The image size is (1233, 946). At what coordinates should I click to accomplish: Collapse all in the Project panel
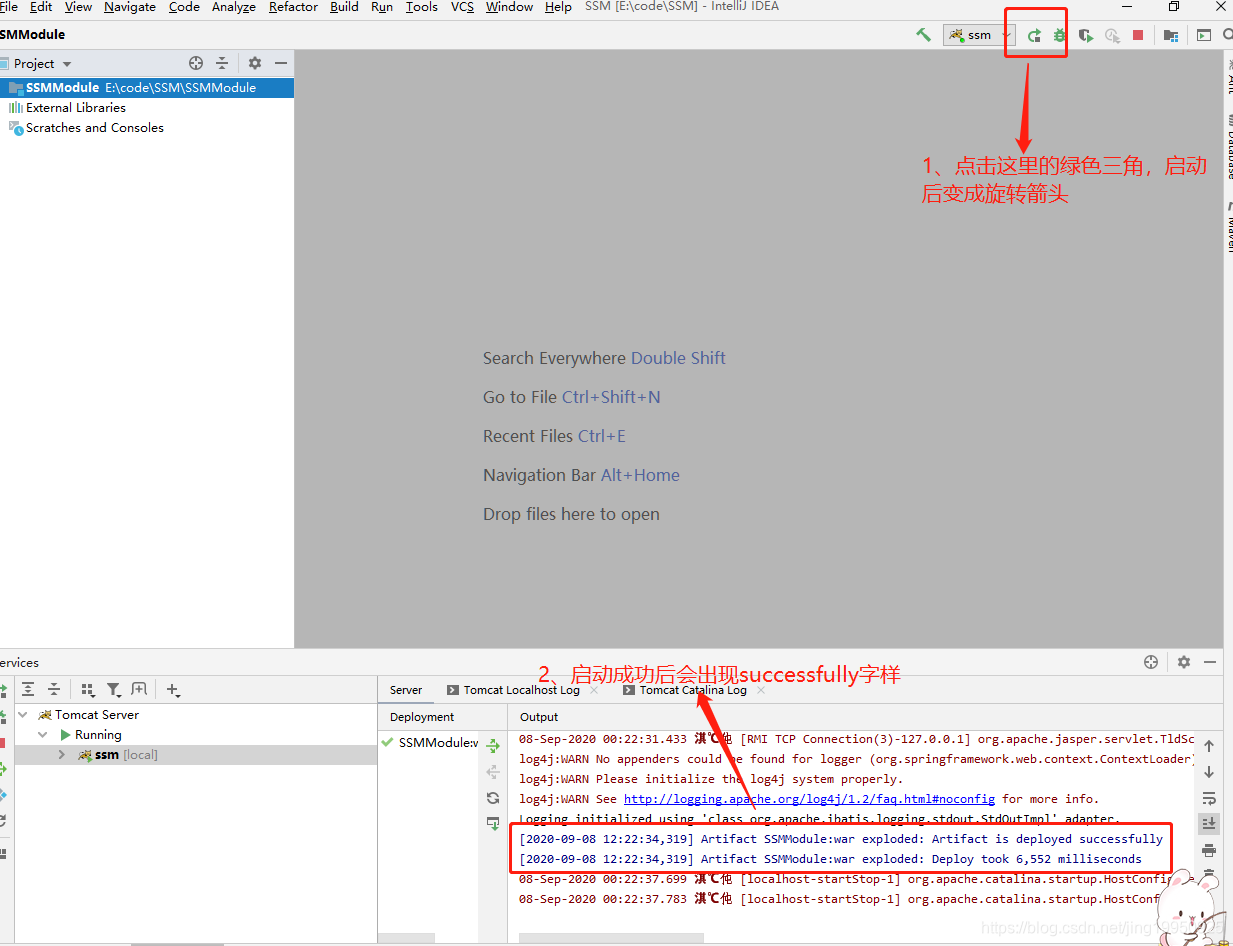click(x=222, y=63)
